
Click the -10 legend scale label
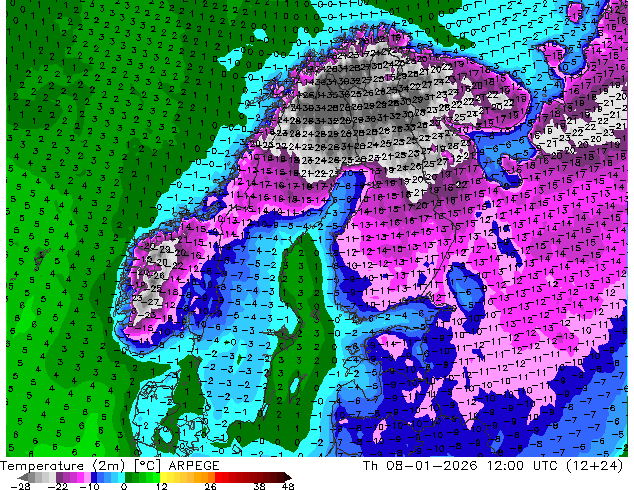89,486
